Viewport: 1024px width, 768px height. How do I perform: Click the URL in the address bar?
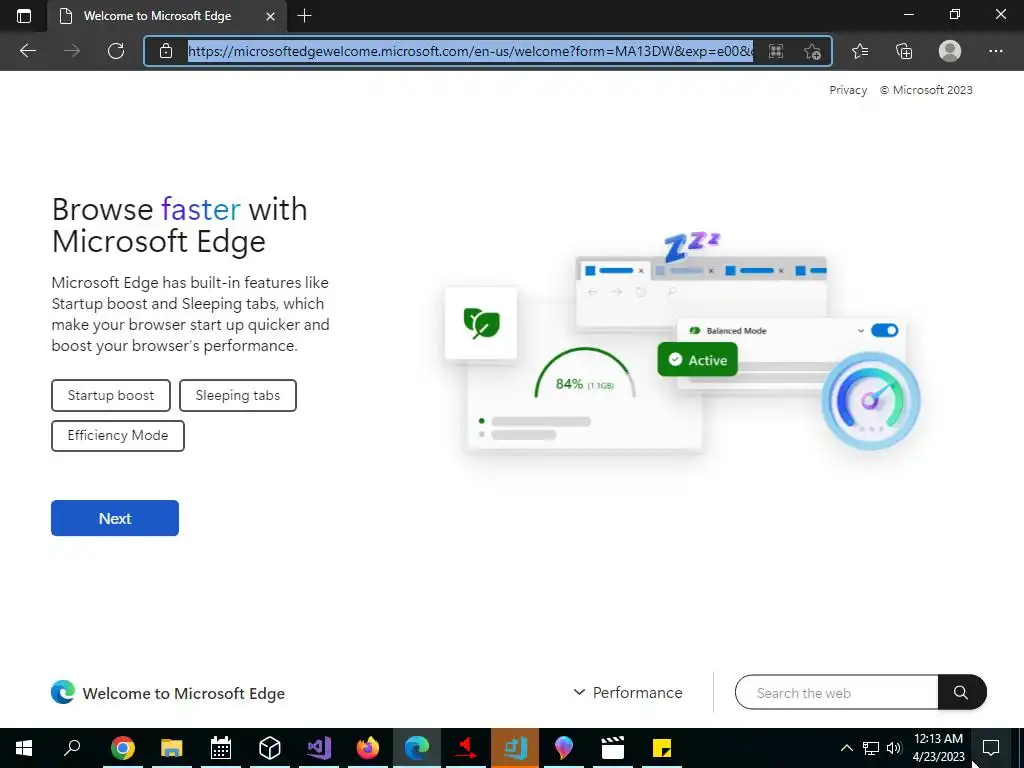(470, 51)
